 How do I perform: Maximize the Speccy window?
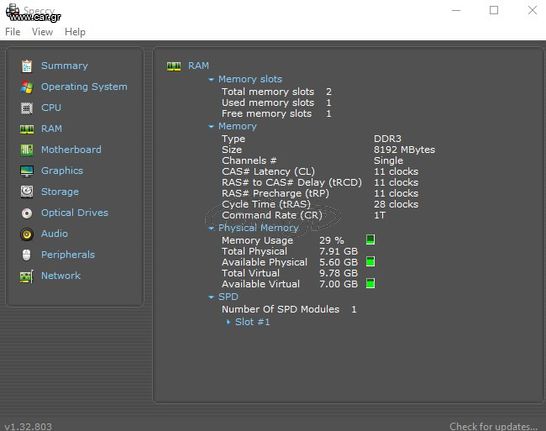pyautogui.click(x=493, y=10)
